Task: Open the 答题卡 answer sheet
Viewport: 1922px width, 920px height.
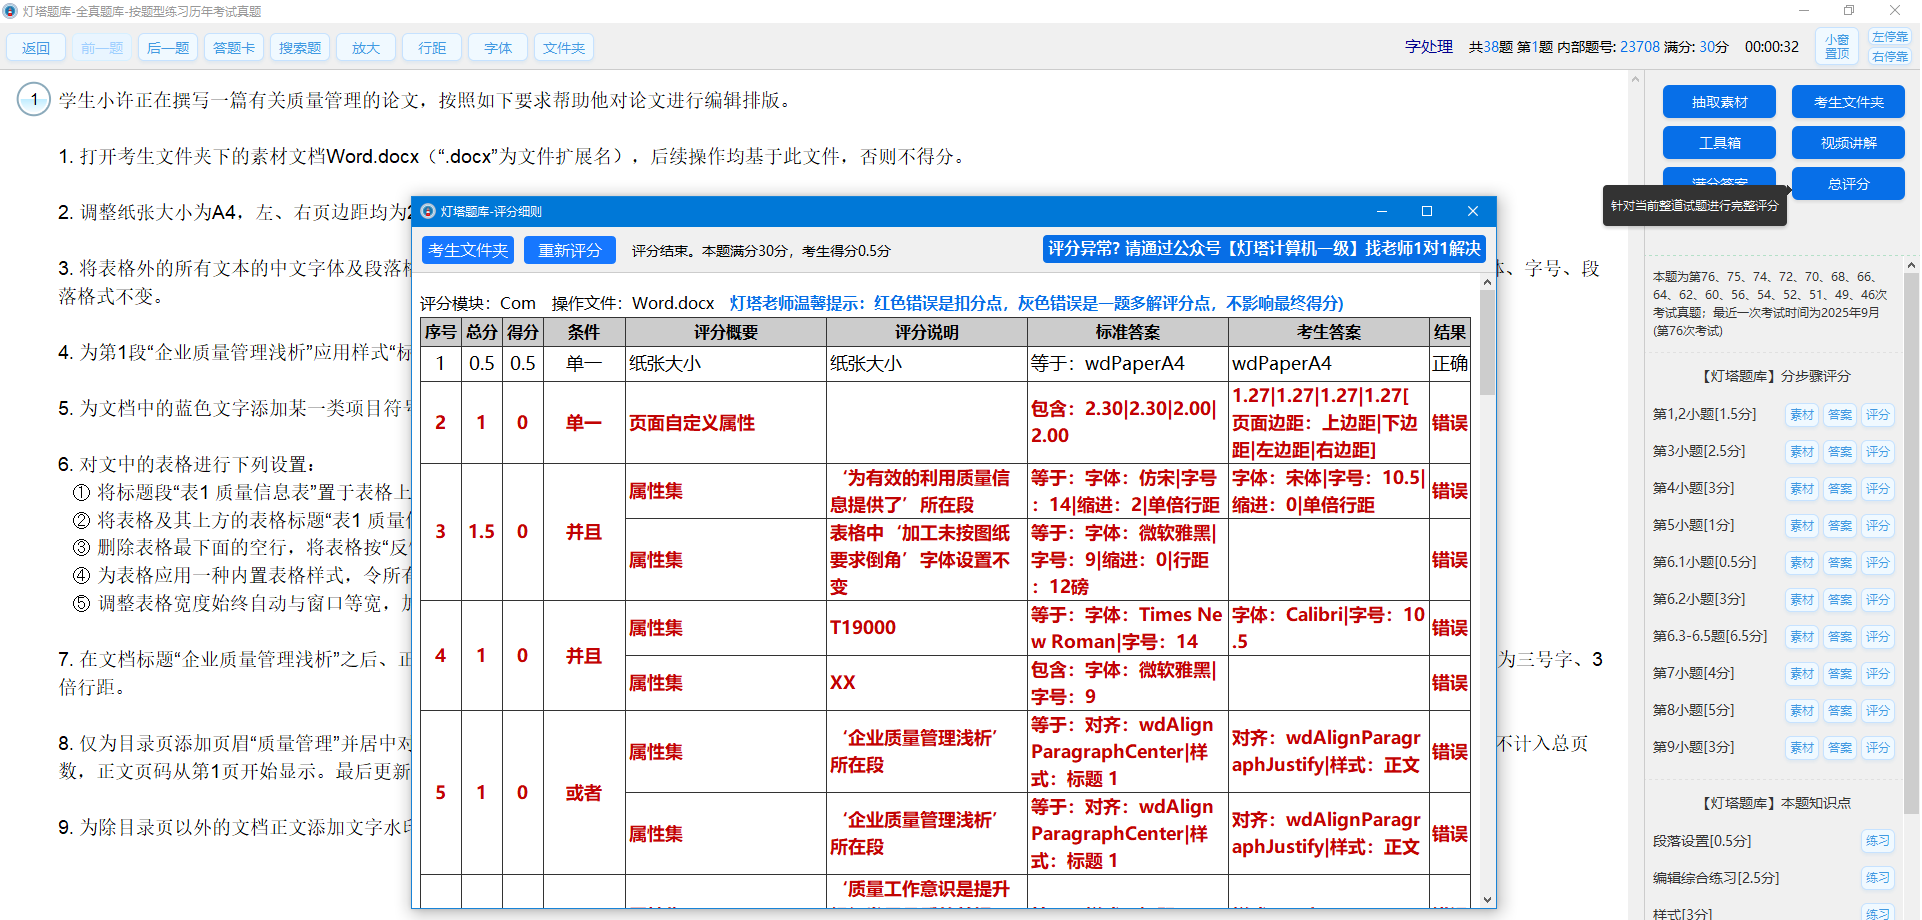Action: coord(233,47)
